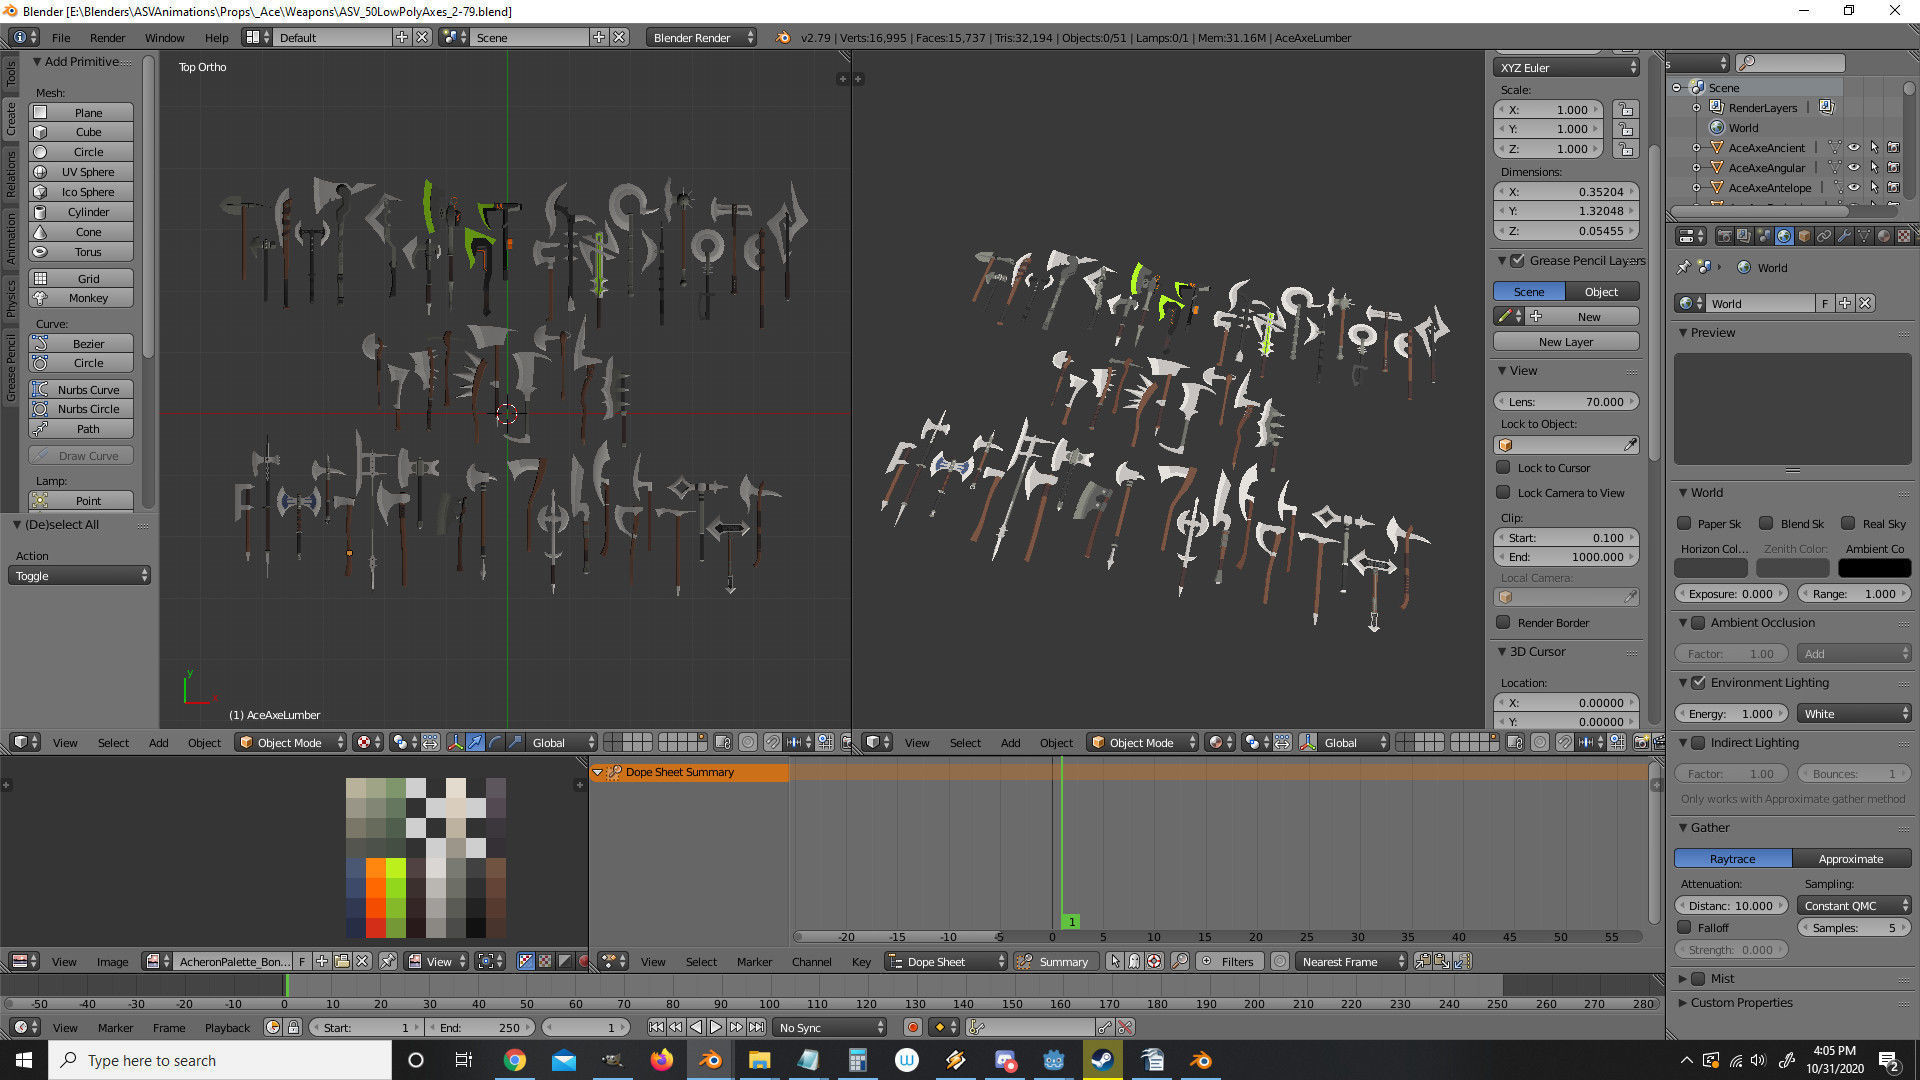Open the XYZ Euler rotation mode dropdown

(x=1566, y=68)
